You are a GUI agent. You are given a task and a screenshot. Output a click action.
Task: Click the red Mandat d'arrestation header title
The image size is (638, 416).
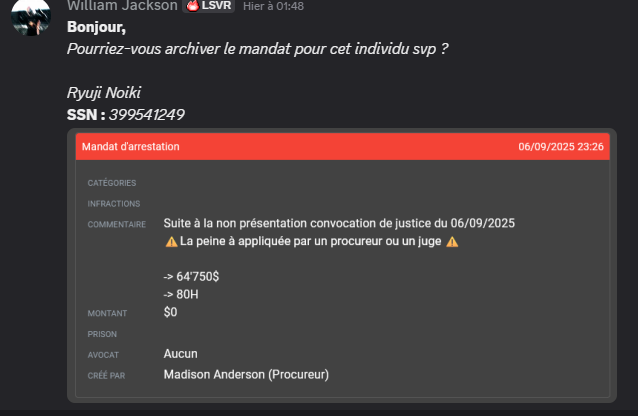tap(131, 146)
